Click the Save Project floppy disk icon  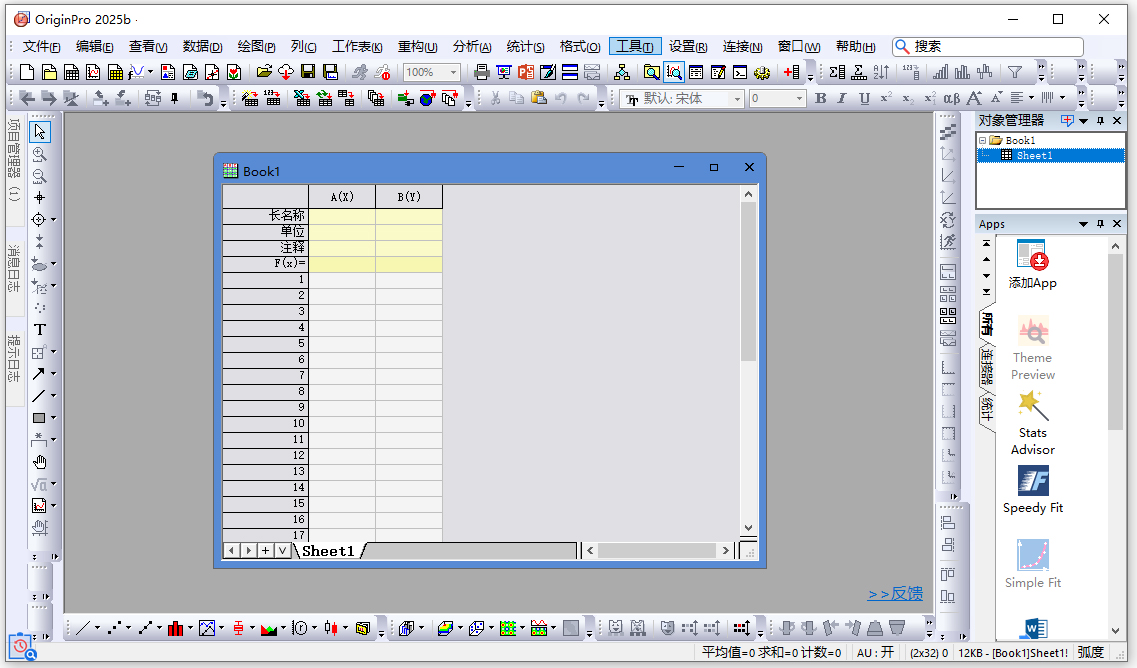pos(309,72)
